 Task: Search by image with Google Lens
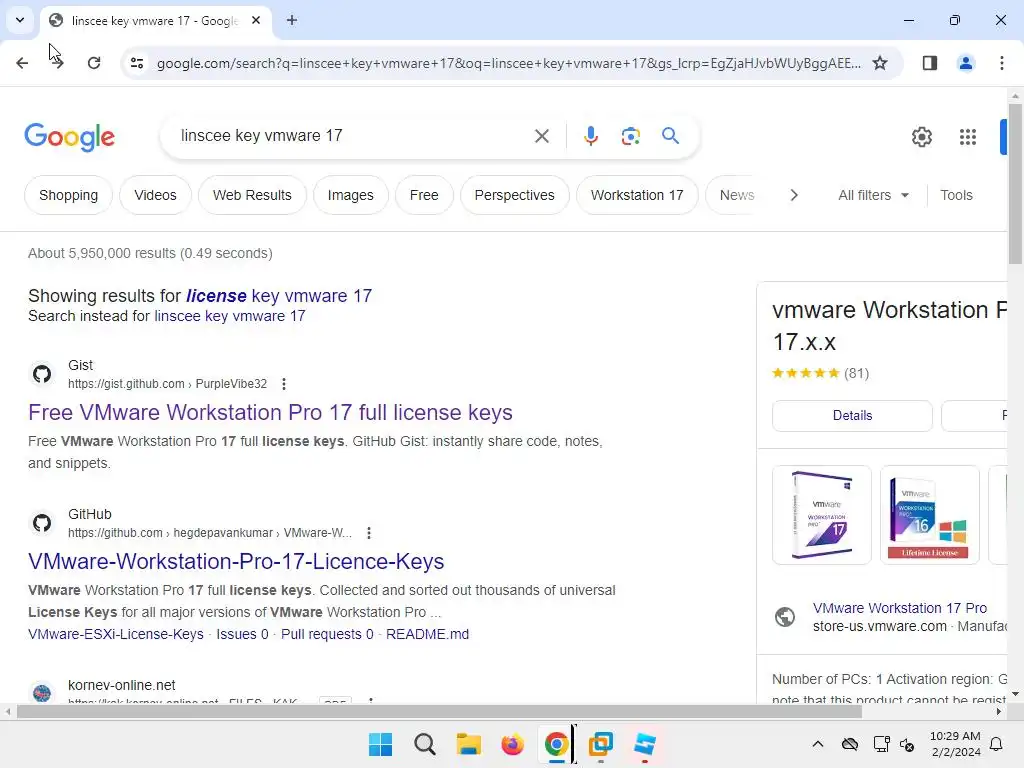[x=630, y=136]
